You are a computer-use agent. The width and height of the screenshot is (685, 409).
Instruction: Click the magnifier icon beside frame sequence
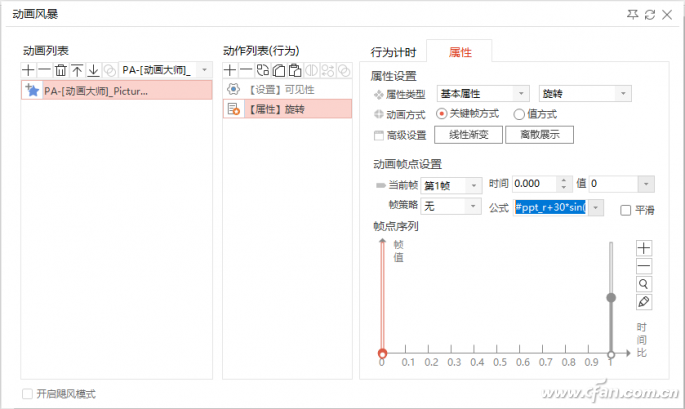(643, 284)
